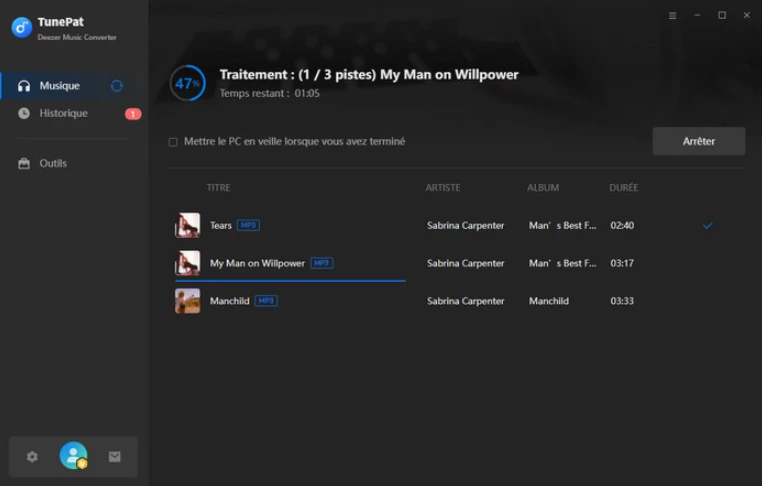The width and height of the screenshot is (762, 486).
Task: Click the DURÉE column header
Action: 623,188
